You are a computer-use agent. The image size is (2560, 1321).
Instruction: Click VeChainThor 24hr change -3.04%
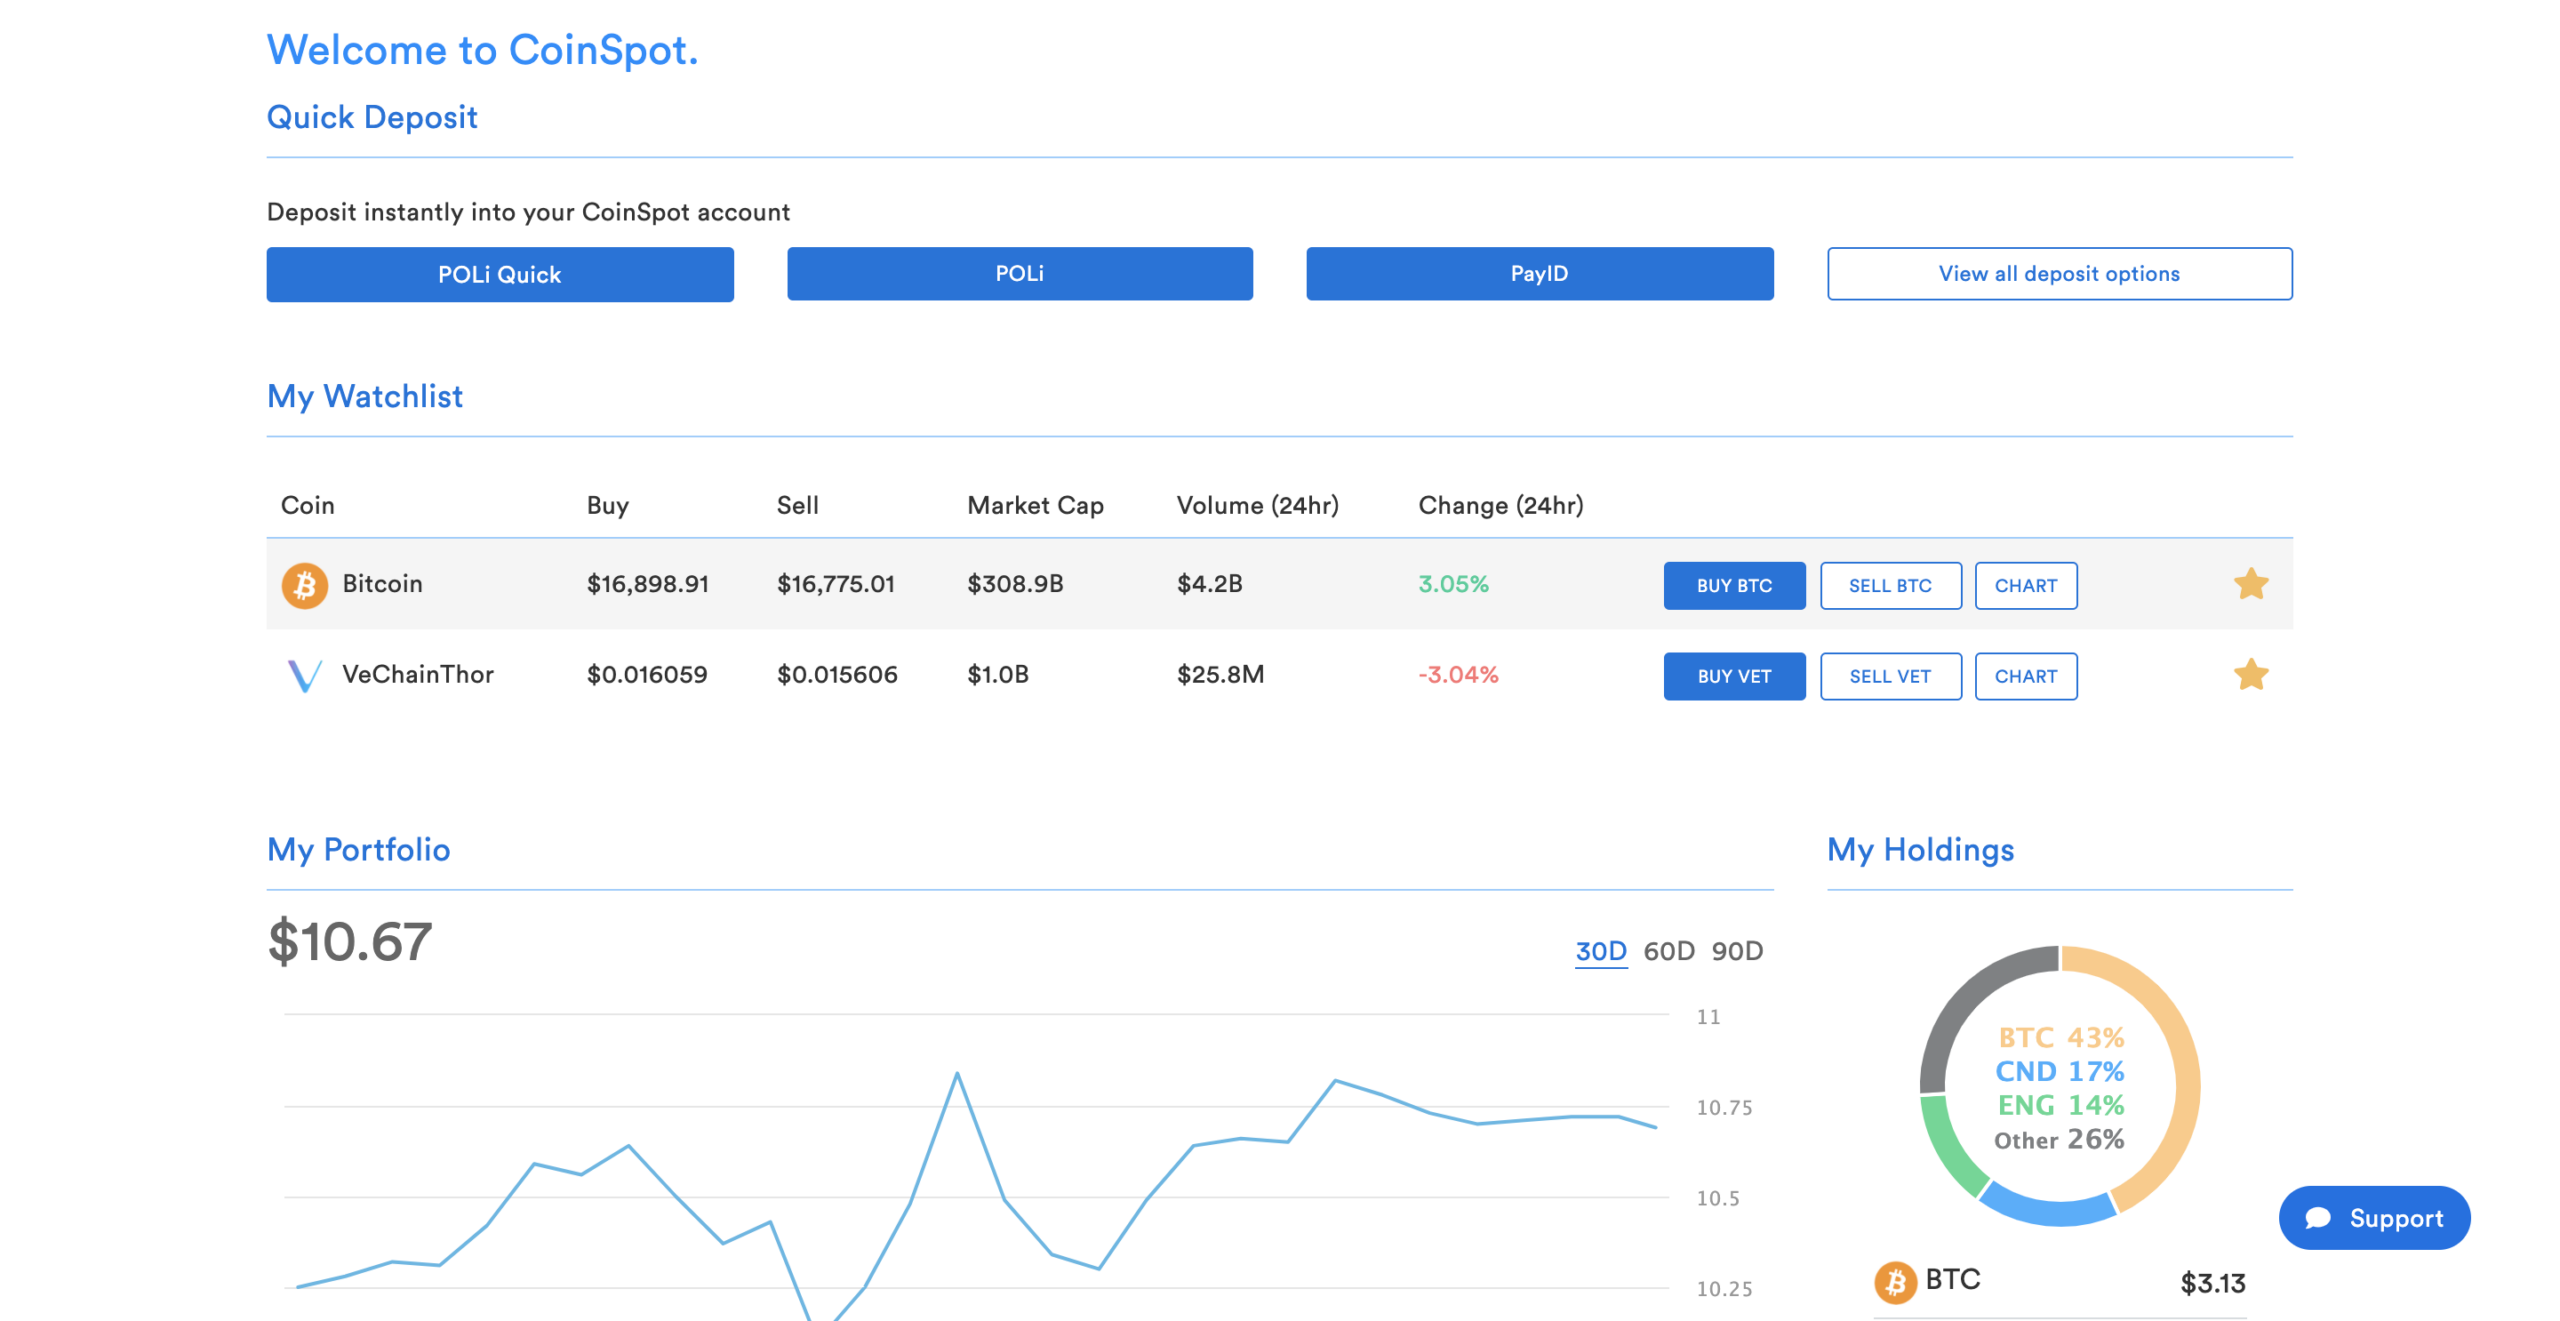[x=1458, y=675]
